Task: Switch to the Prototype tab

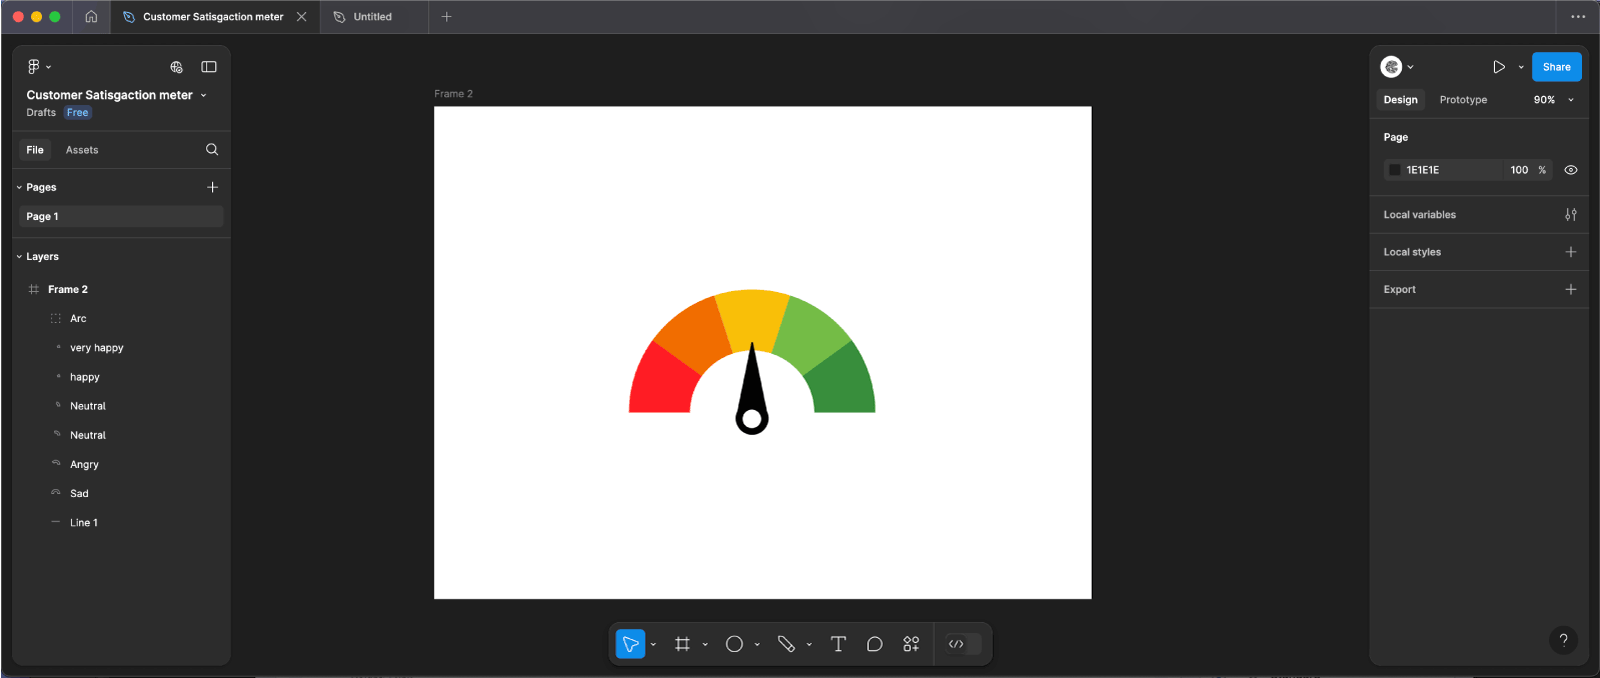Action: click(1462, 100)
